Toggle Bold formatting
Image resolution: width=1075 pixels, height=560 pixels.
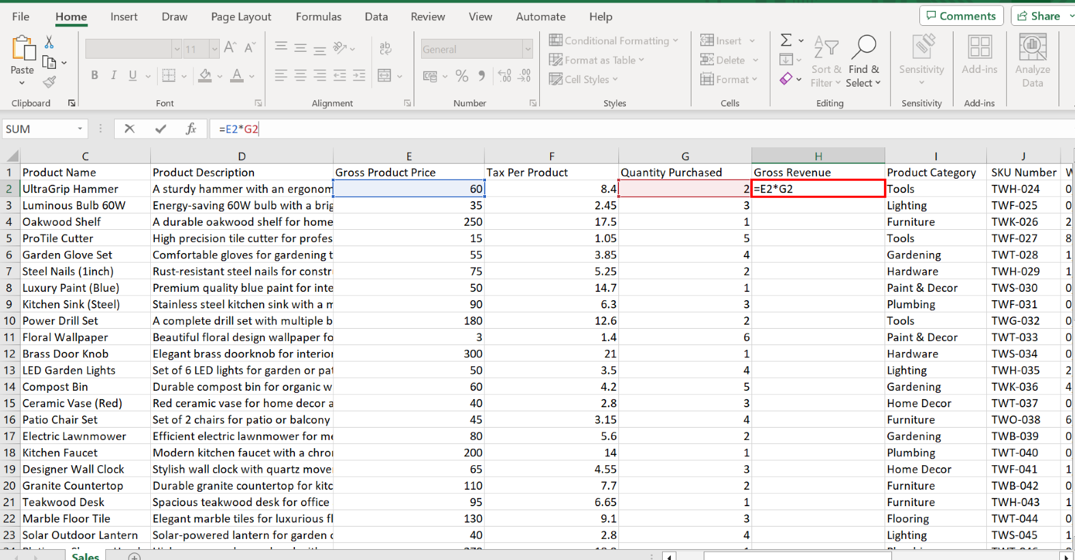click(94, 76)
